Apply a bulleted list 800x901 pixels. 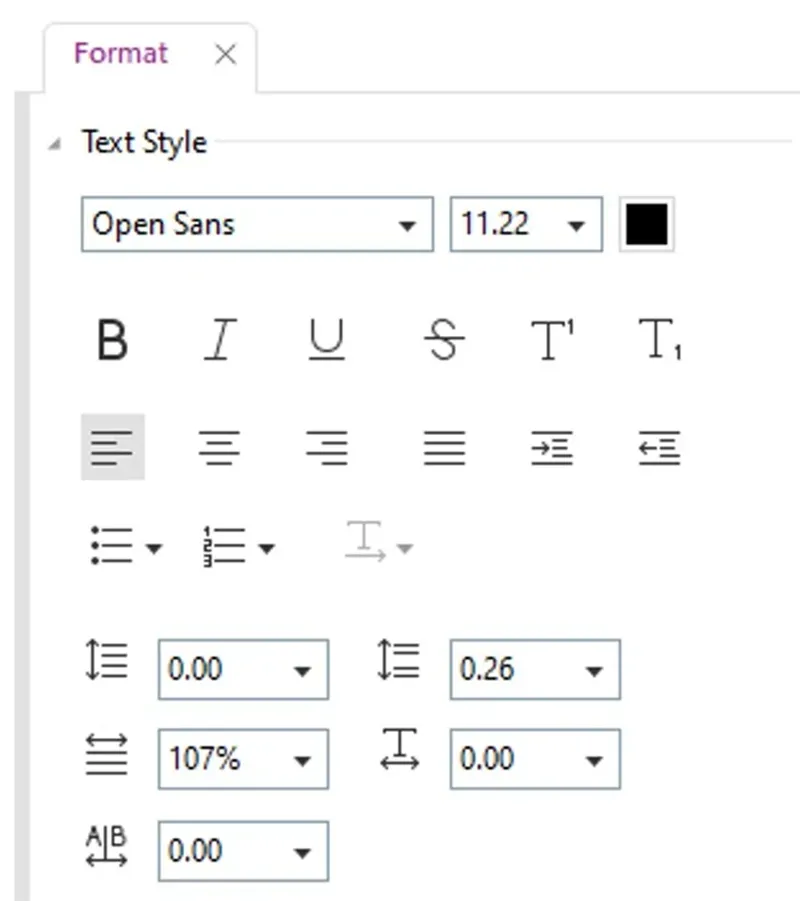(112, 546)
